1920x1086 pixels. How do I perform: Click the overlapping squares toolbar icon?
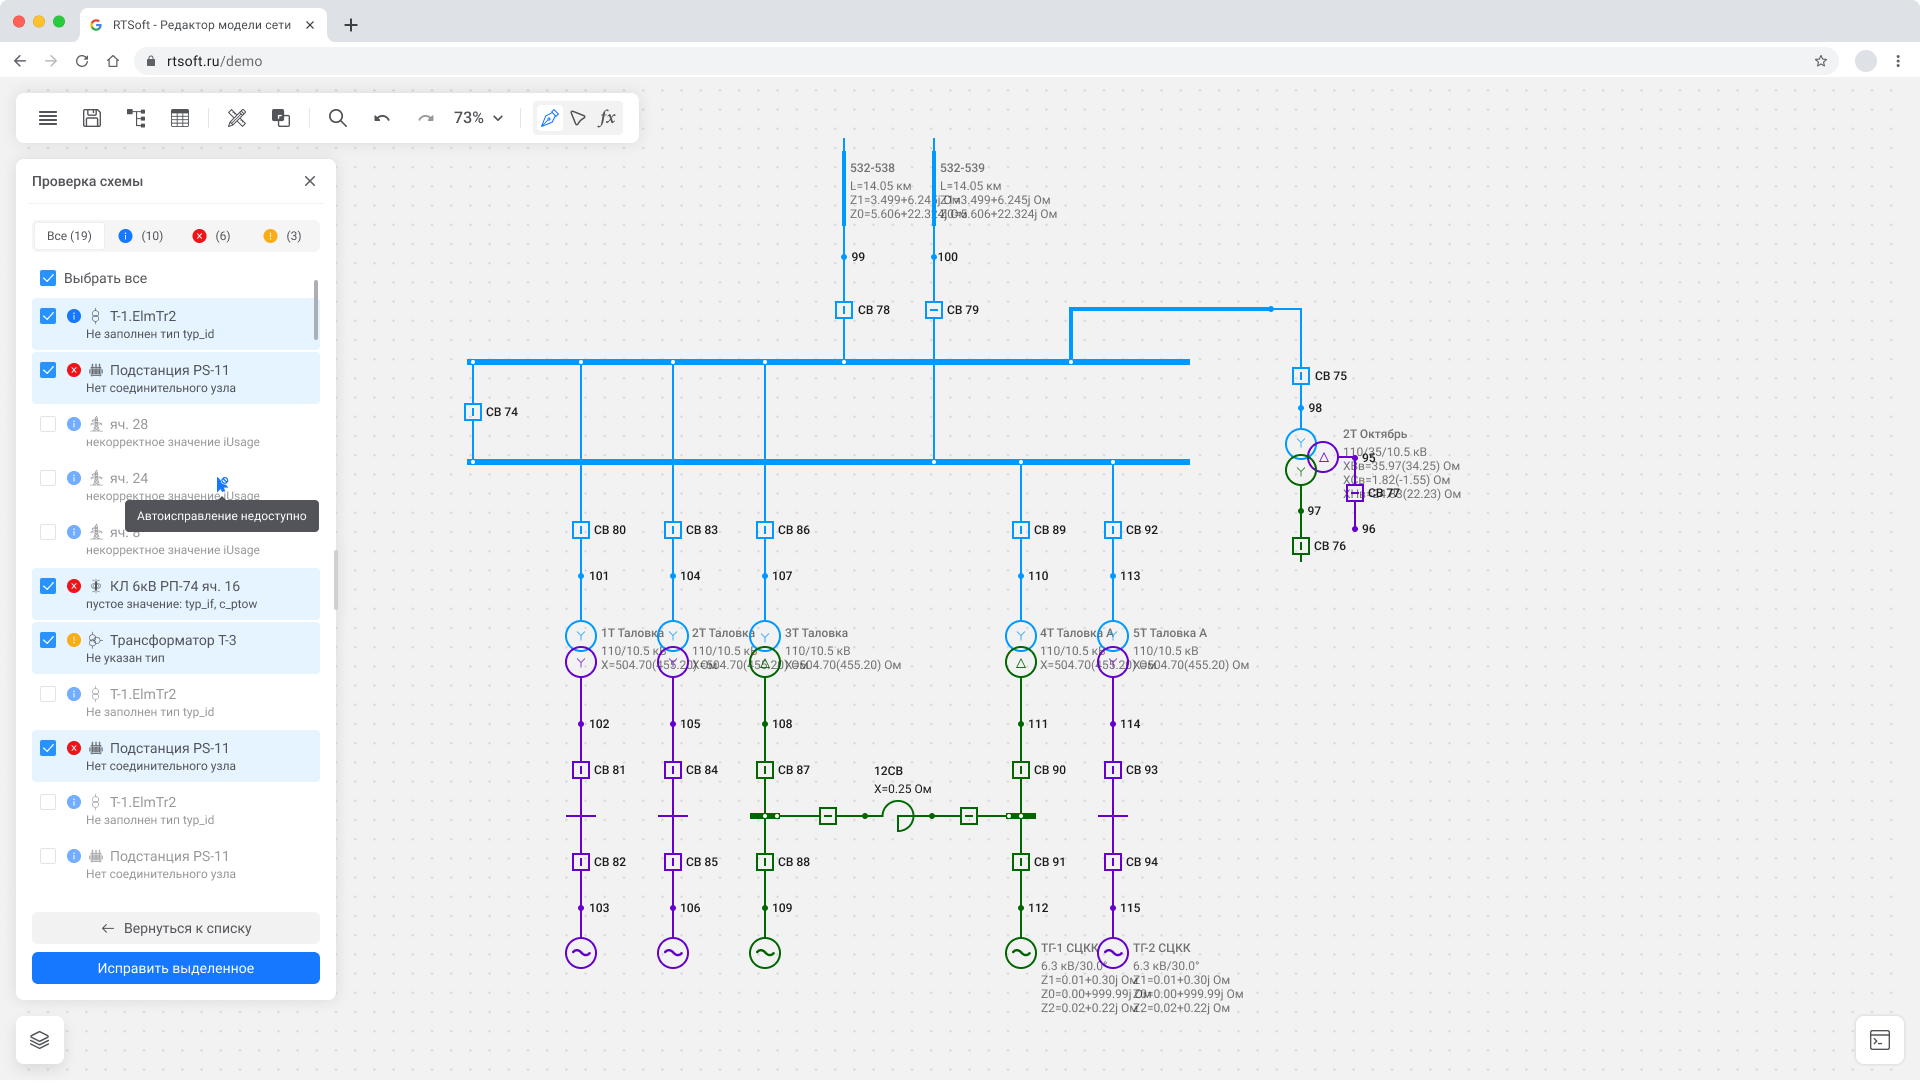pos(281,118)
